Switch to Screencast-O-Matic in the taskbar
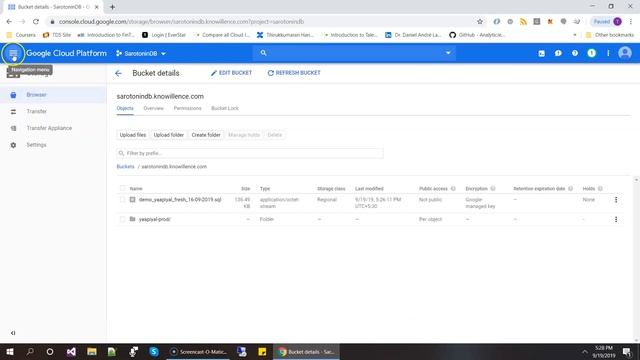This screenshot has width=640, height=360. click(x=198, y=351)
